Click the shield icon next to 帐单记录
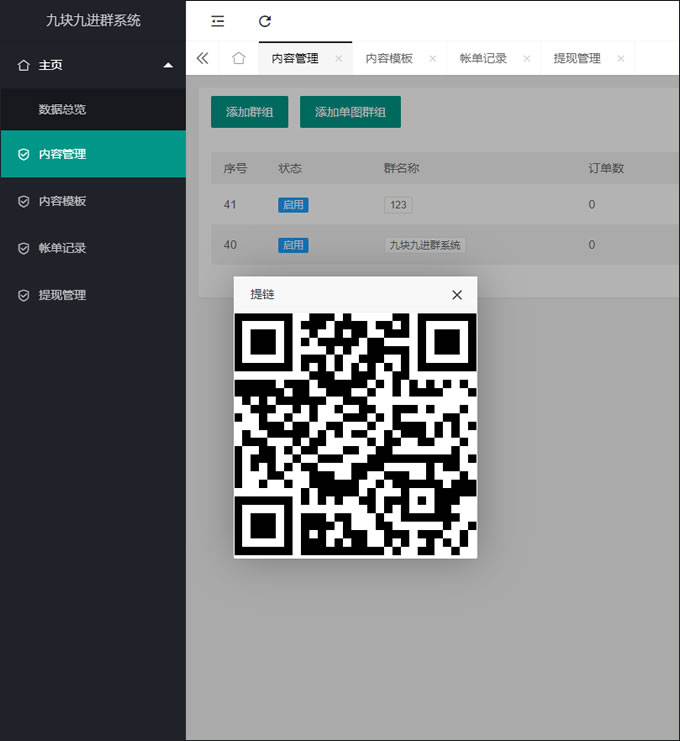Screen dimensions: 680x741 pyautogui.click(x=24, y=249)
